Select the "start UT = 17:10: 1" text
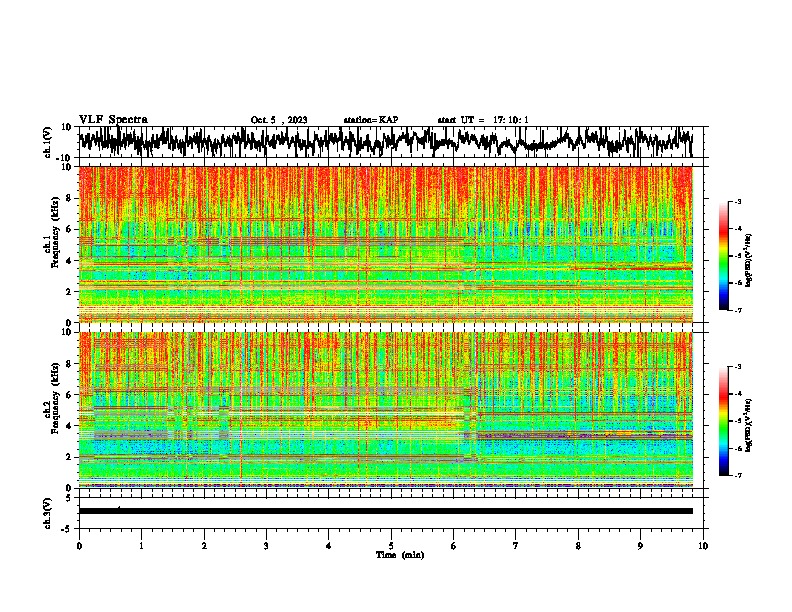Image resolution: width=792 pixels, height=612 pixels. pos(483,120)
